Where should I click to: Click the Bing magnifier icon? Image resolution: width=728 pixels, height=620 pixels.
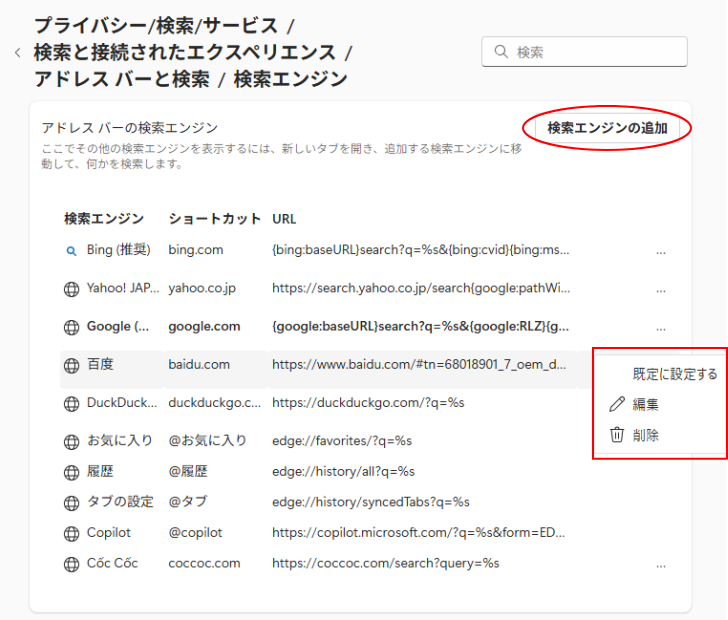click(x=71, y=251)
